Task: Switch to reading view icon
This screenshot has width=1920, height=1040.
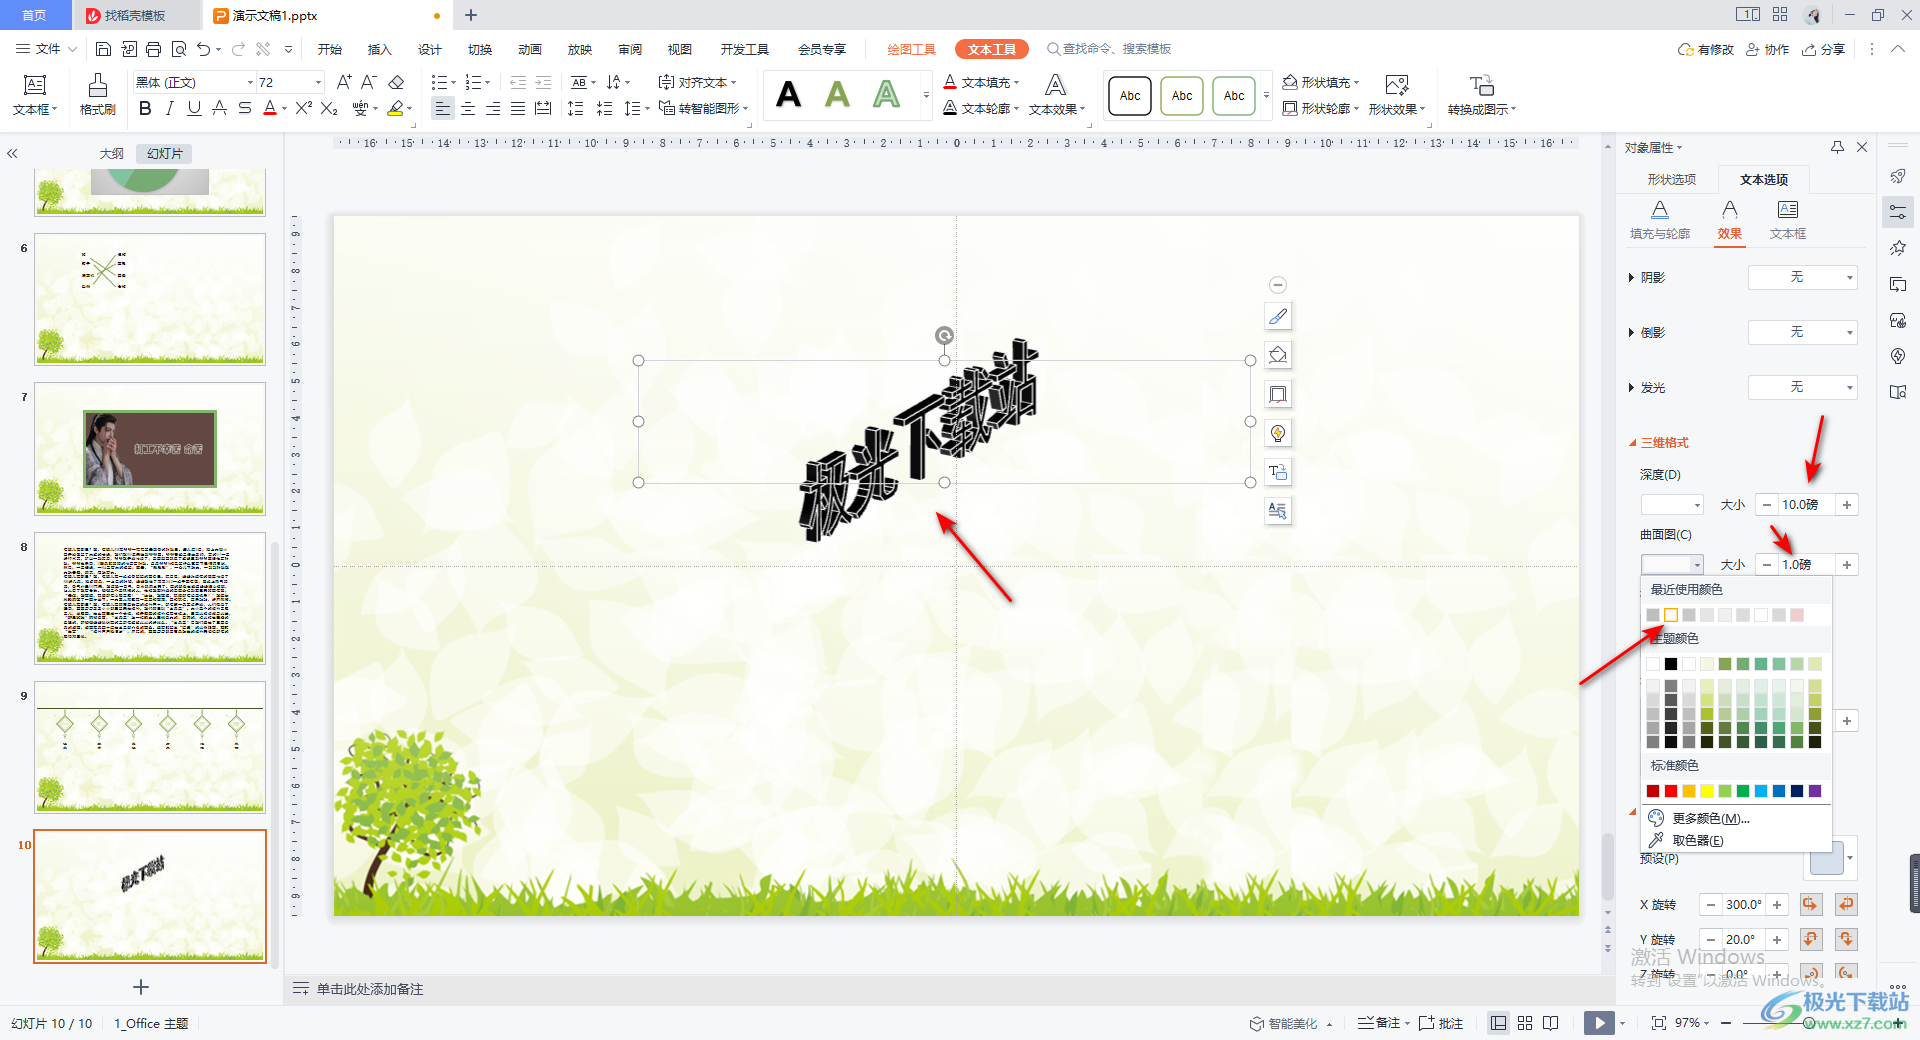Action: (1551, 1023)
